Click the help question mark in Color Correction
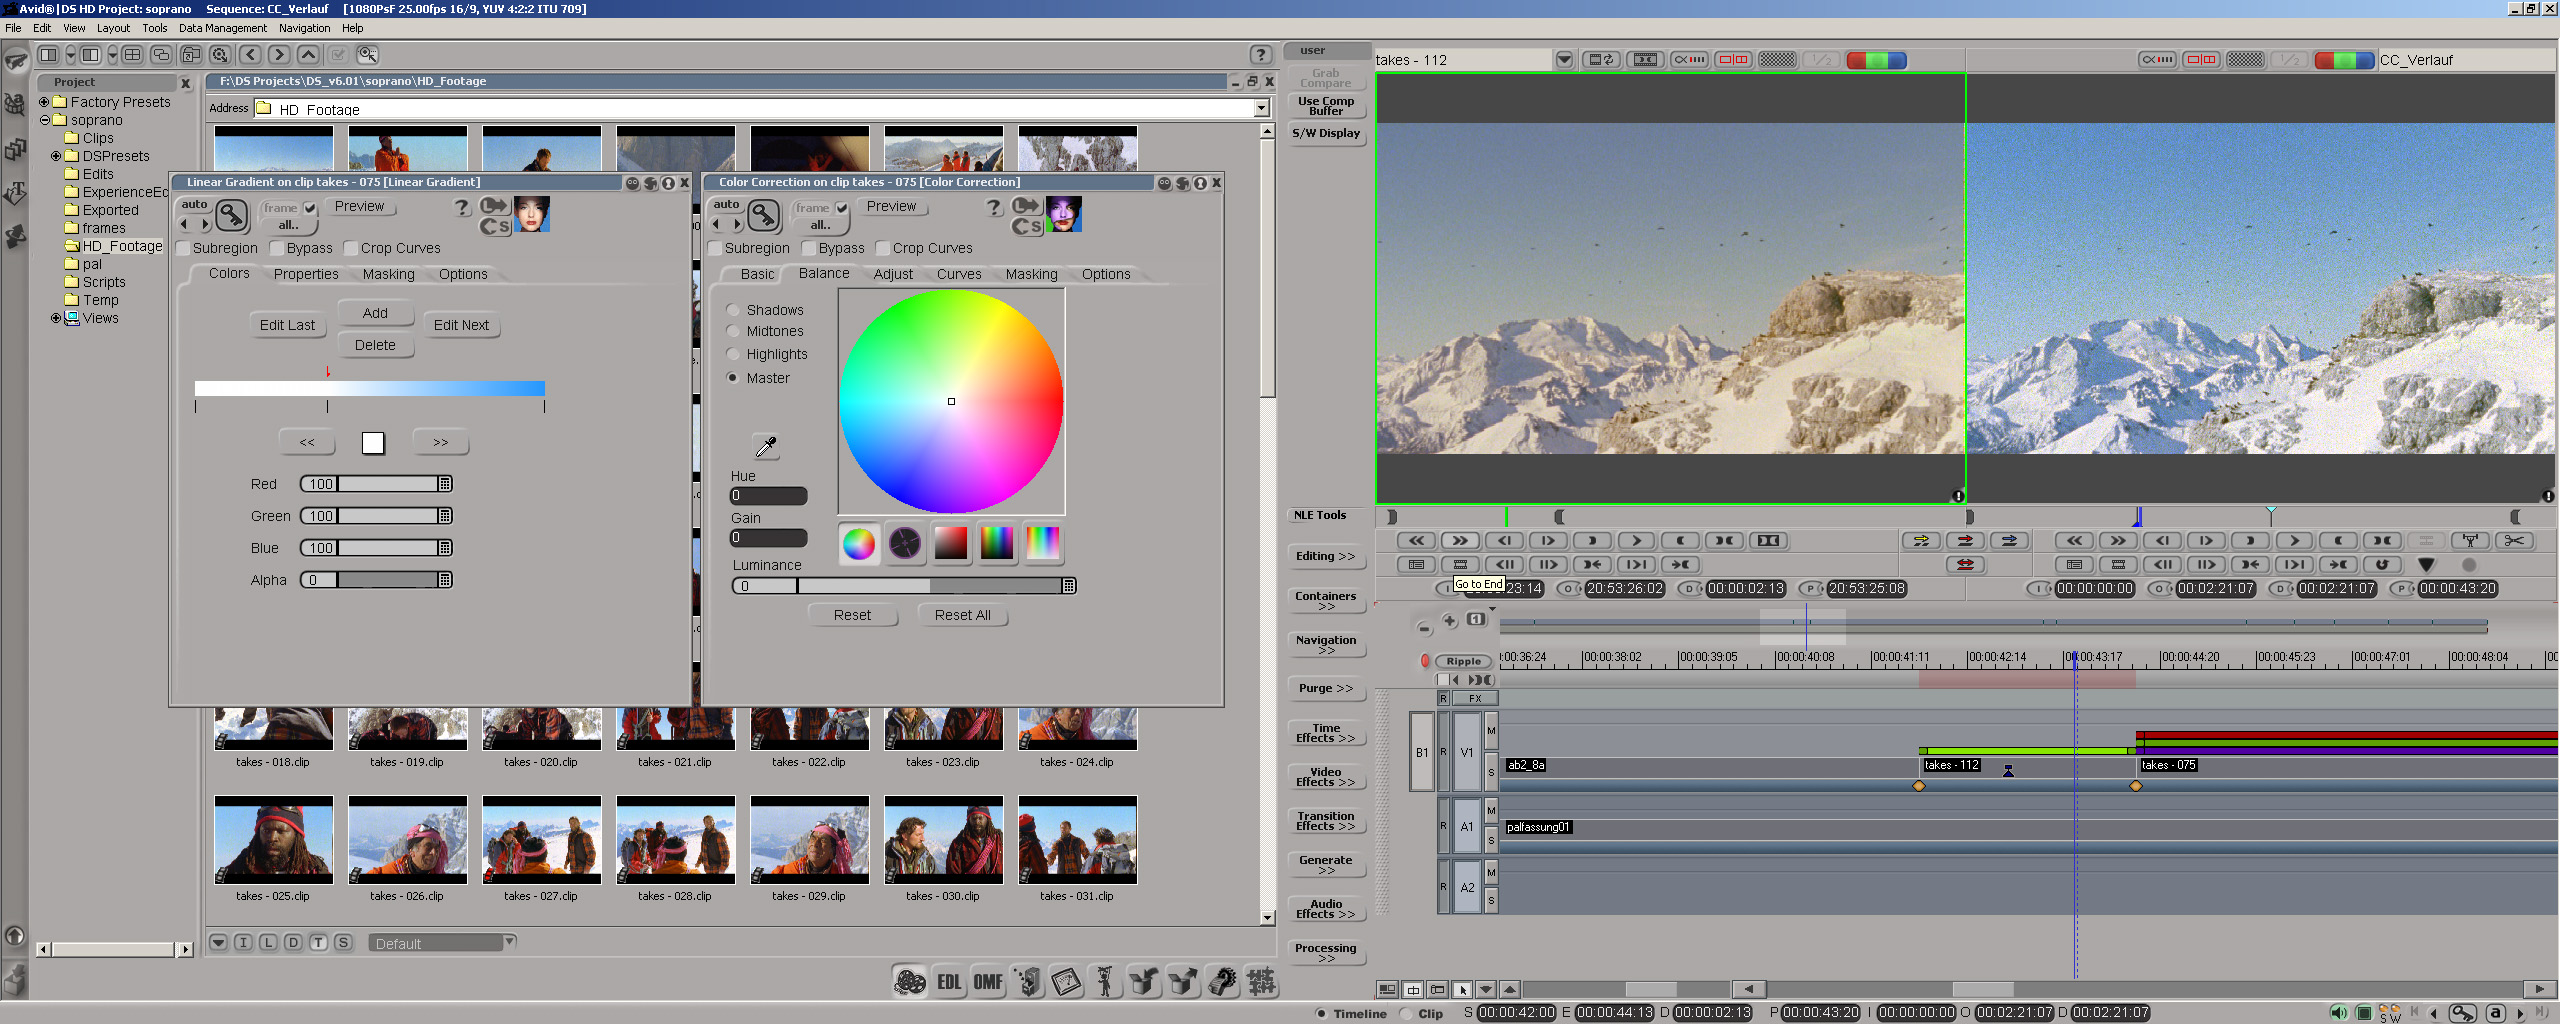This screenshot has width=2560, height=1024. 993,207
